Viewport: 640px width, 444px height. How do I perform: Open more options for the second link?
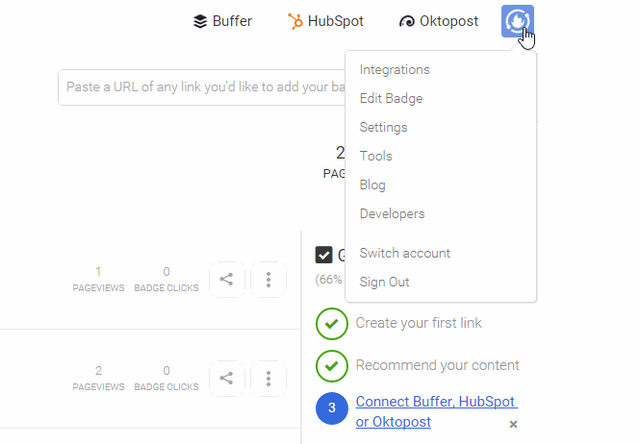coord(268,378)
